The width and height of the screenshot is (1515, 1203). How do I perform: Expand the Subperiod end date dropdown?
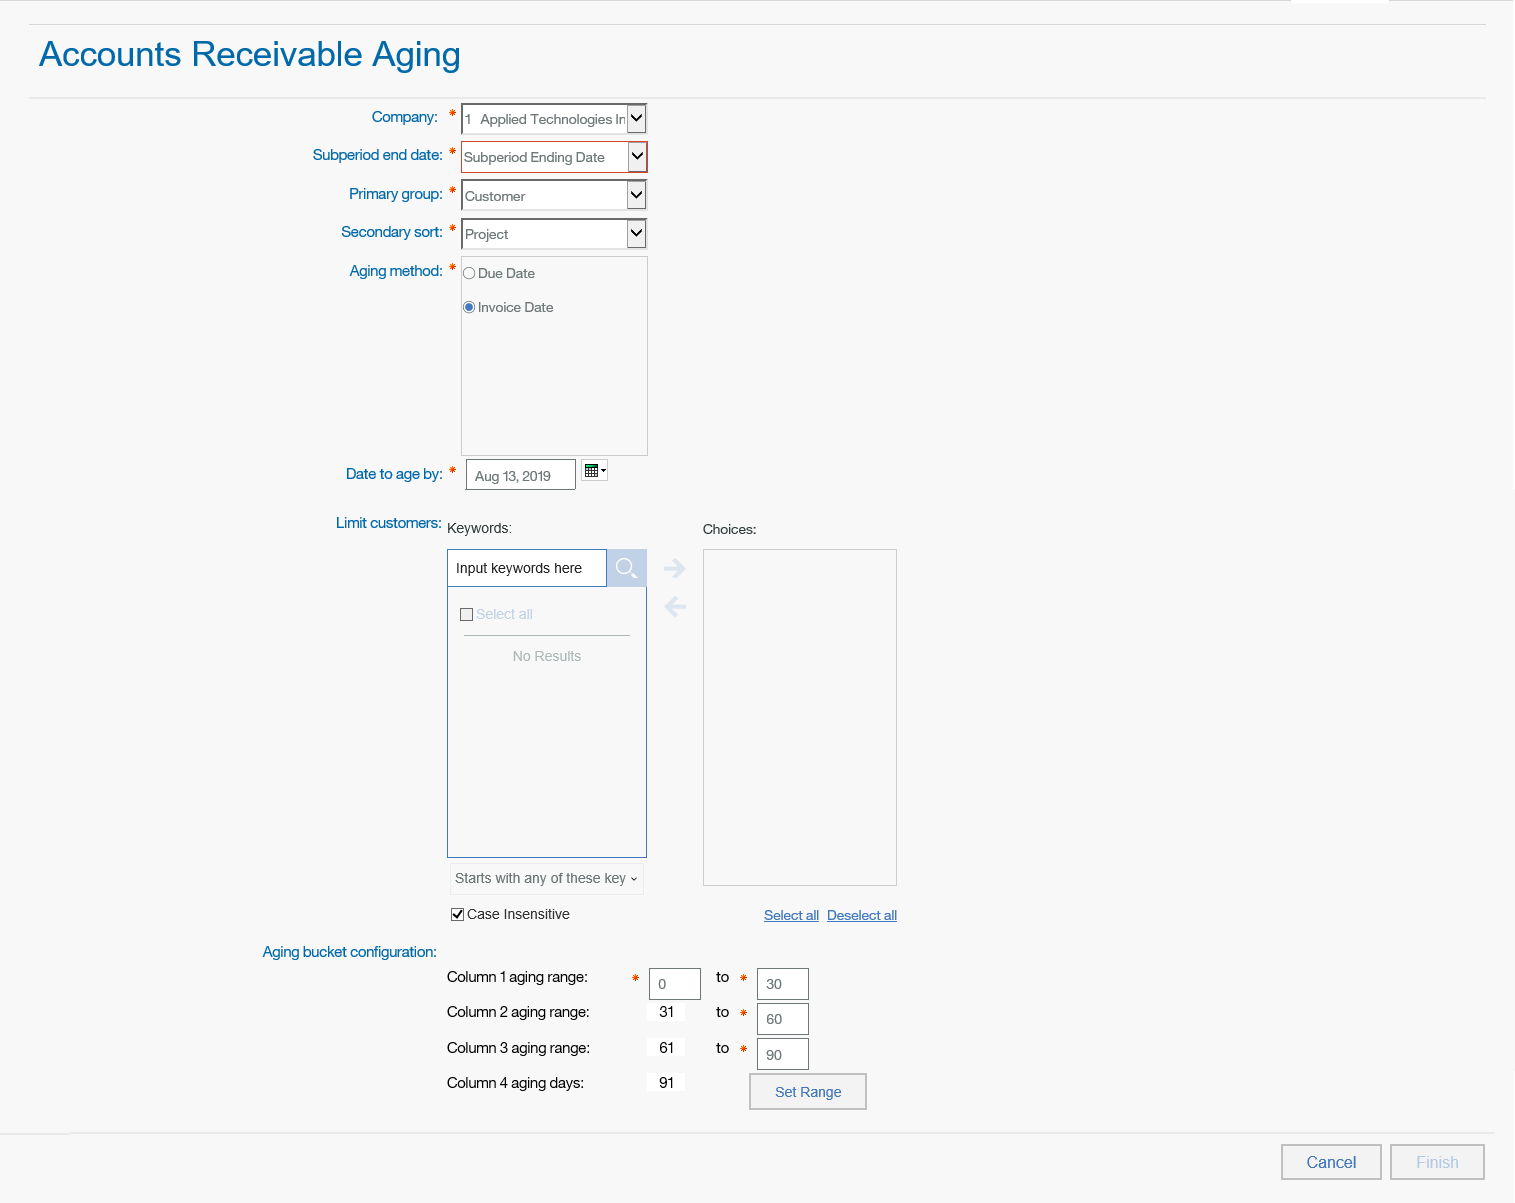636,157
